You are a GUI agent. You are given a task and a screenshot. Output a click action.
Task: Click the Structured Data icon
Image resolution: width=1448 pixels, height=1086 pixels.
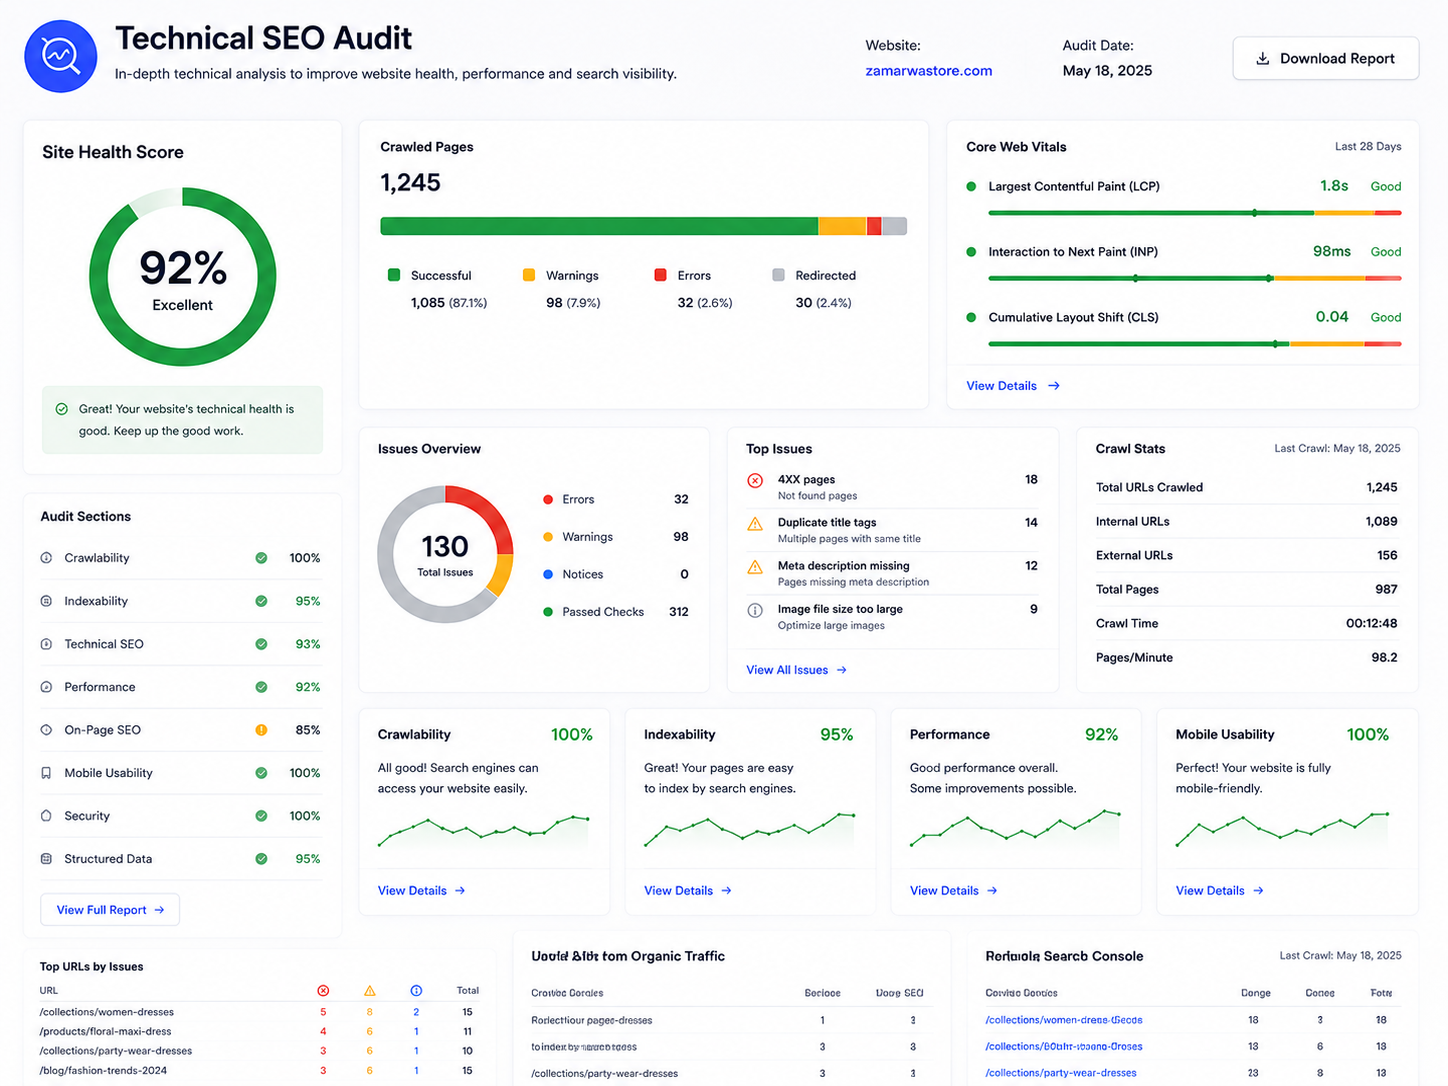click(x=46, y=859)
